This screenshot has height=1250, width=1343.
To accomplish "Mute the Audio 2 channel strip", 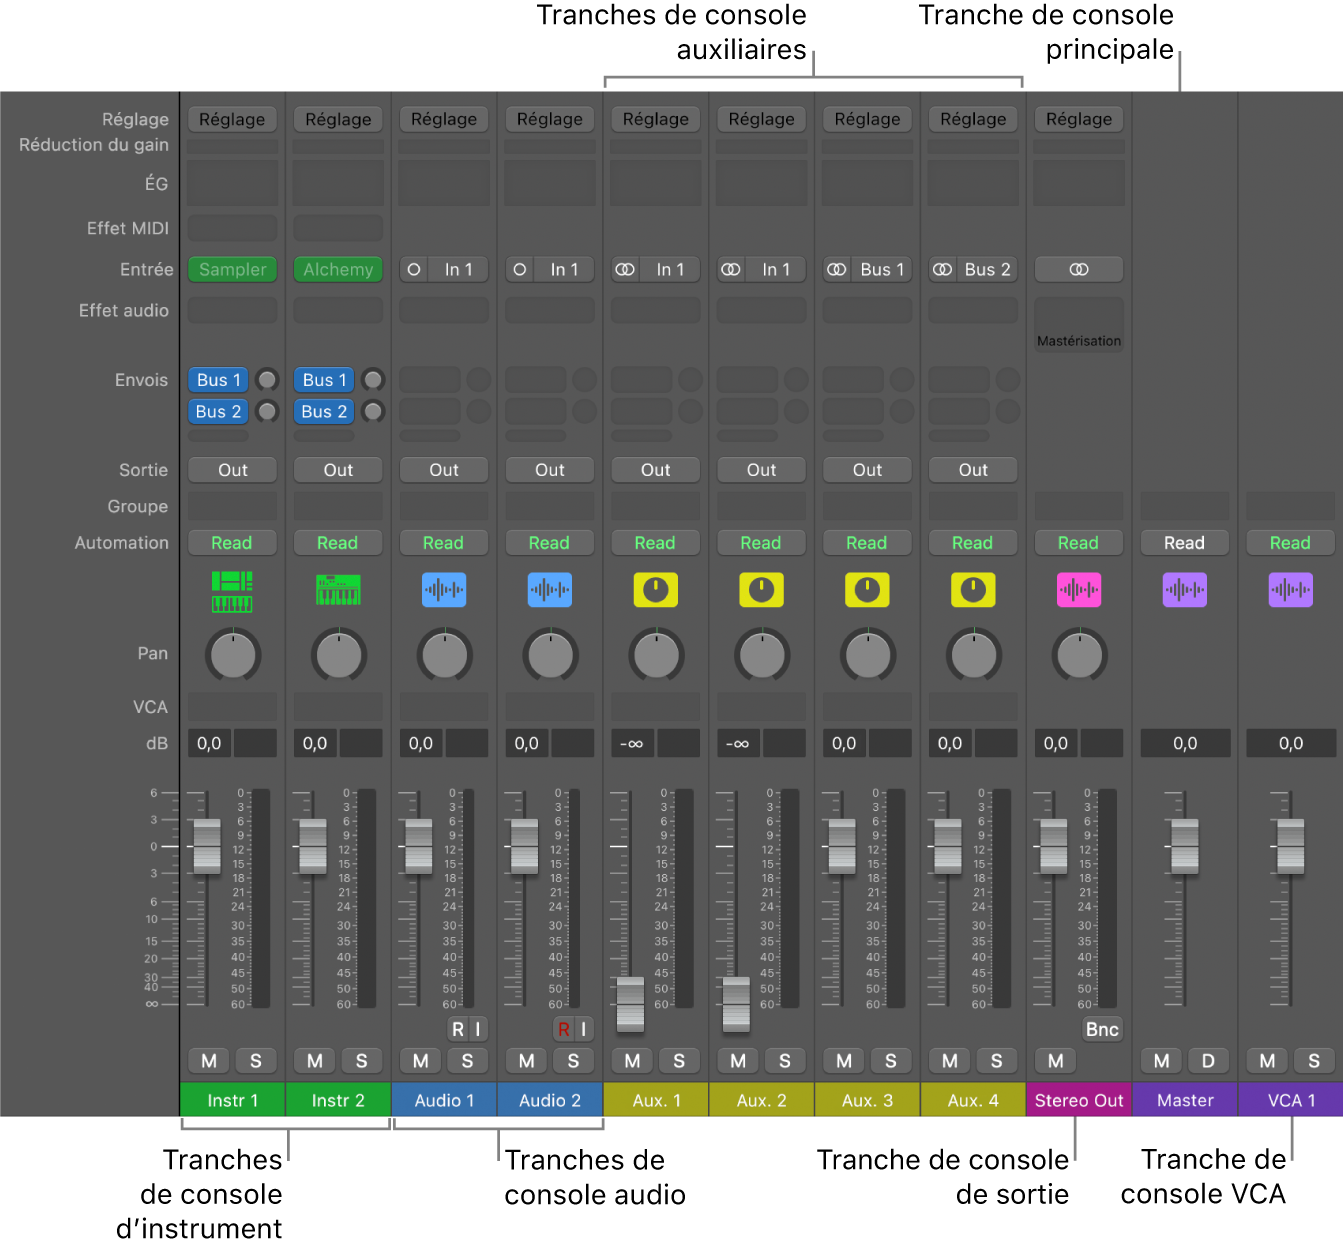I will click(525, 1060).
